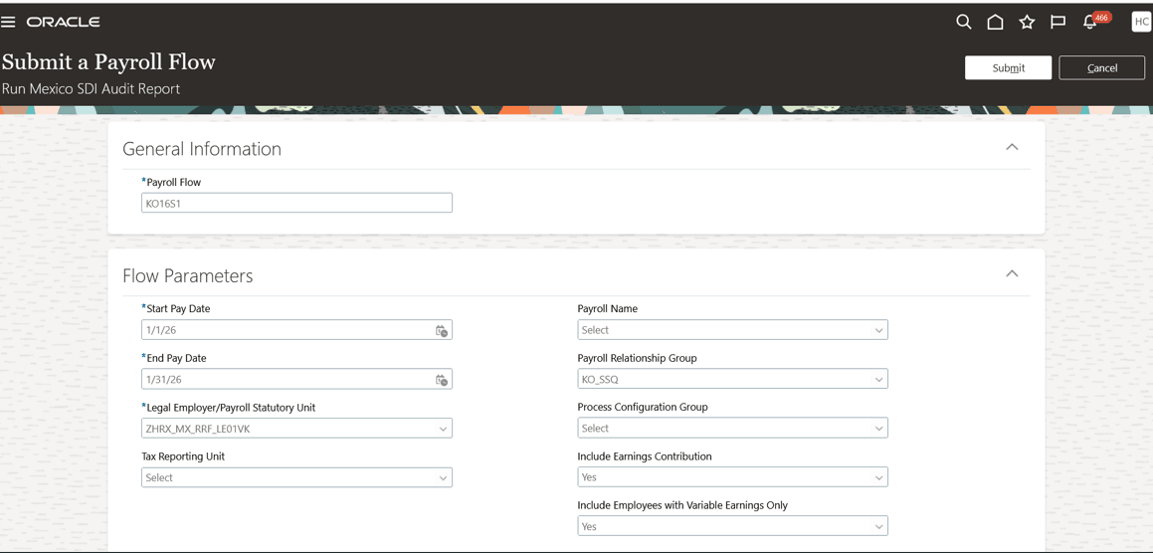Open the hamburger navigation menu
1153x553 pixels.
pos(8,22)
